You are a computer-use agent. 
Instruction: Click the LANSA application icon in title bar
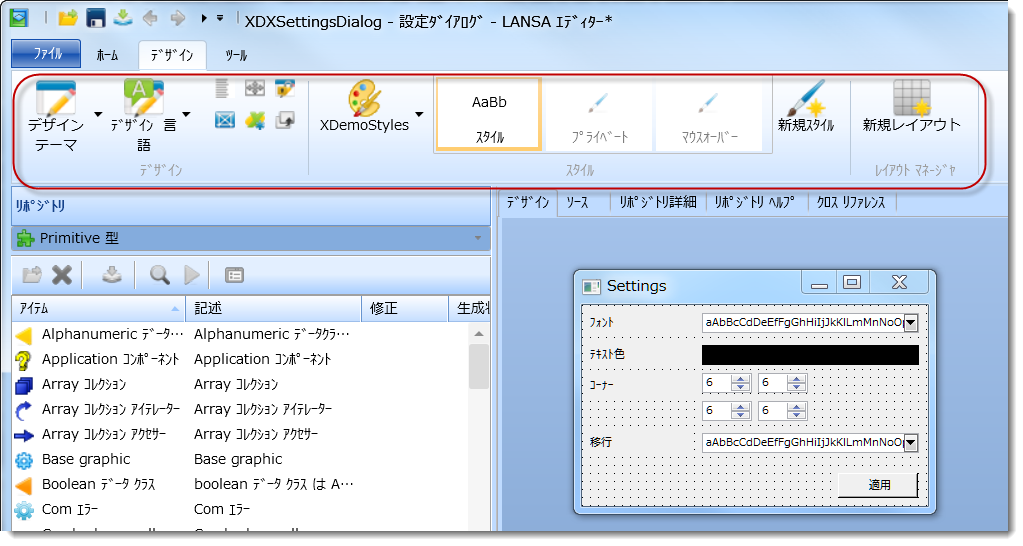pyautogui.click(x=19, y=18)
